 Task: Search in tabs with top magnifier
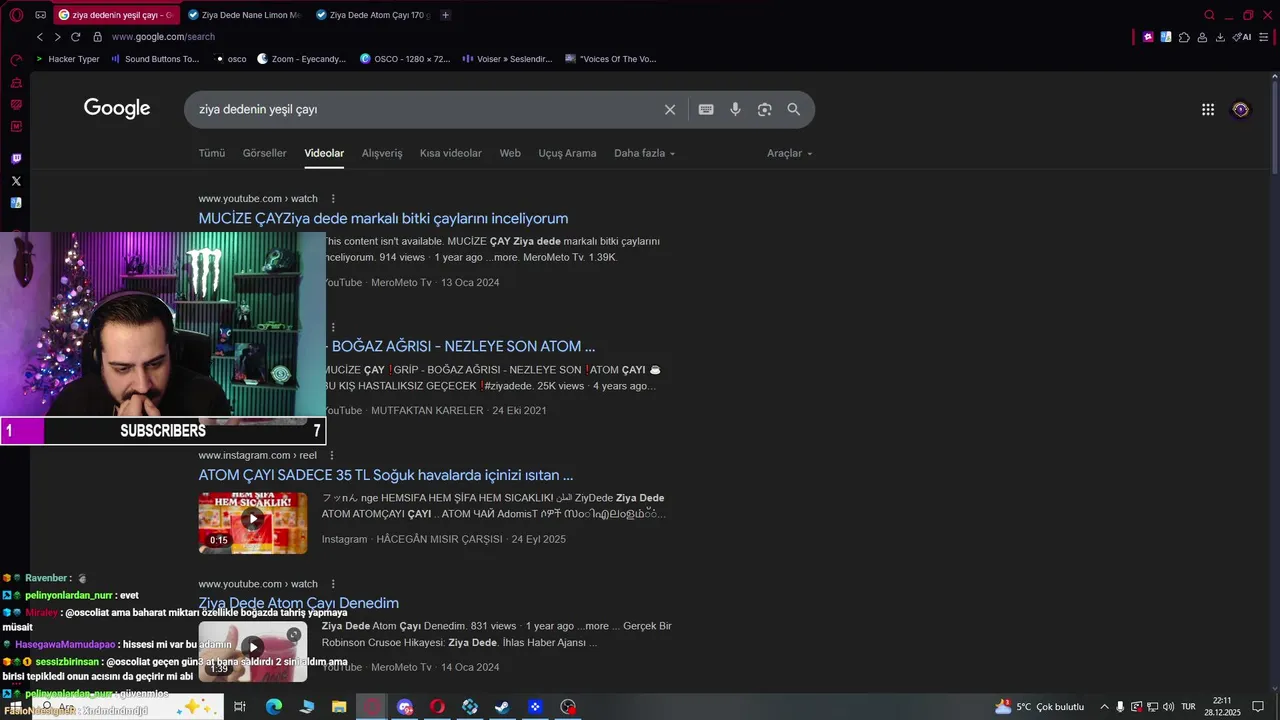click(1209, 15)
